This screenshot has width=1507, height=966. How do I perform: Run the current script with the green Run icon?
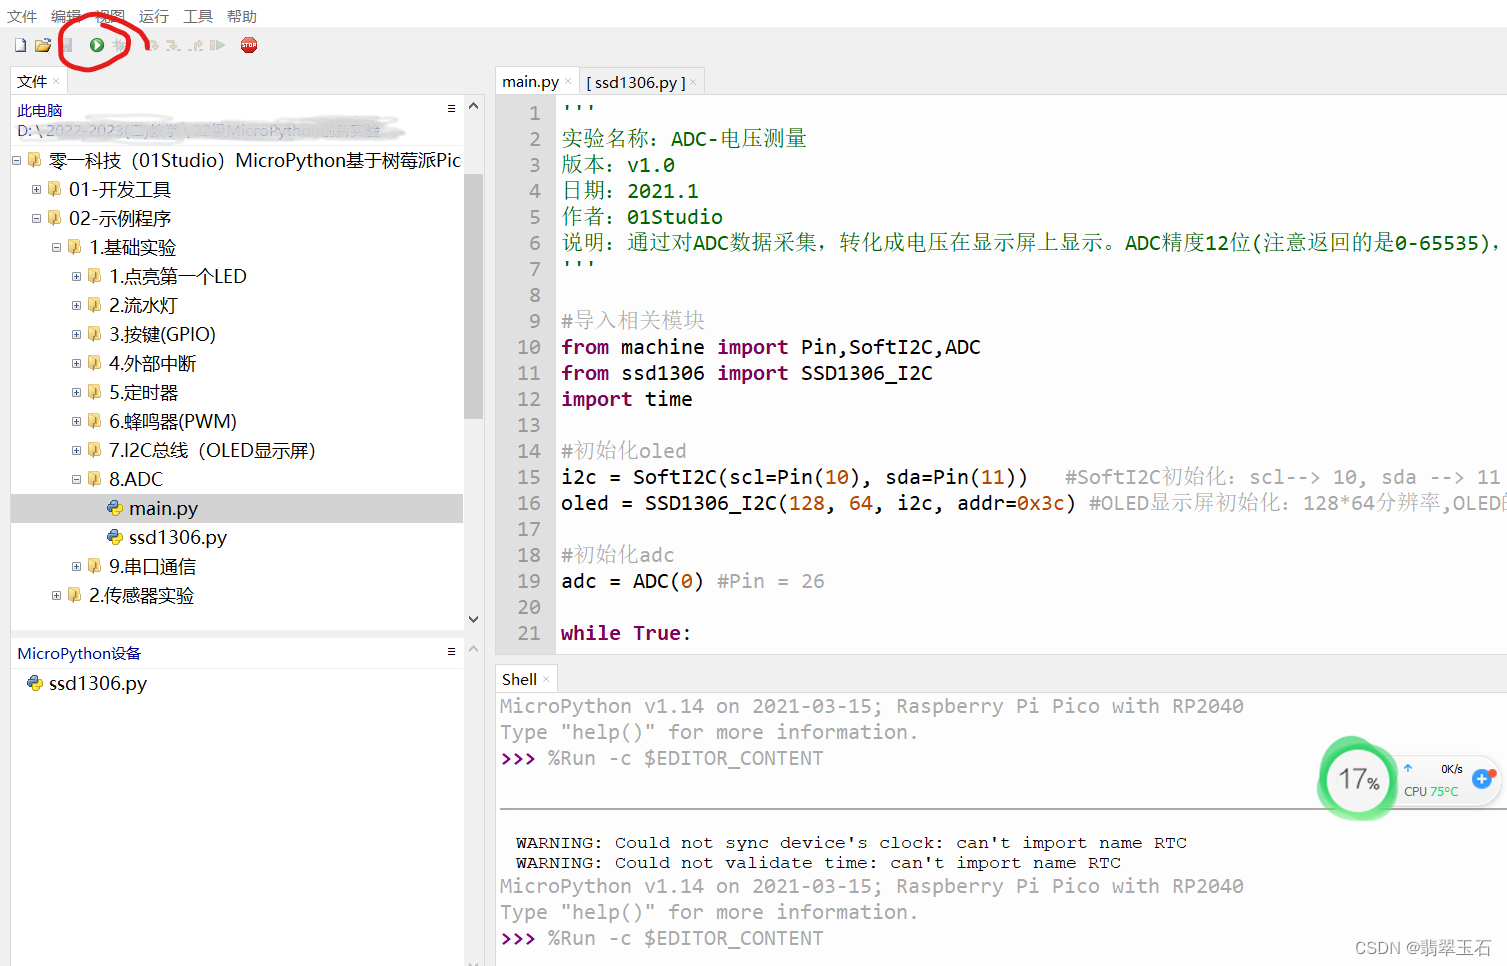[96, 45]
